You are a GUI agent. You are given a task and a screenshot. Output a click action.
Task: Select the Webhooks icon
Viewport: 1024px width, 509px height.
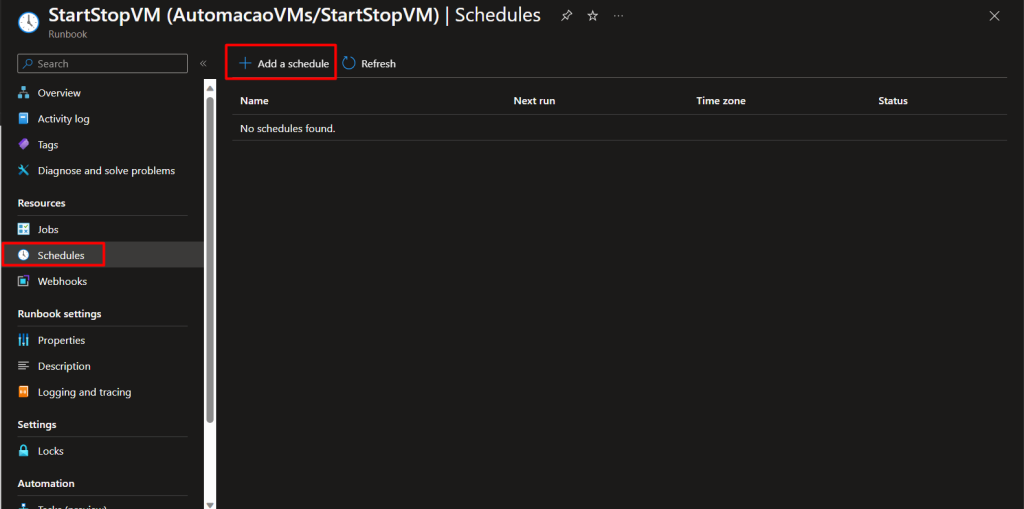[24, 282]
